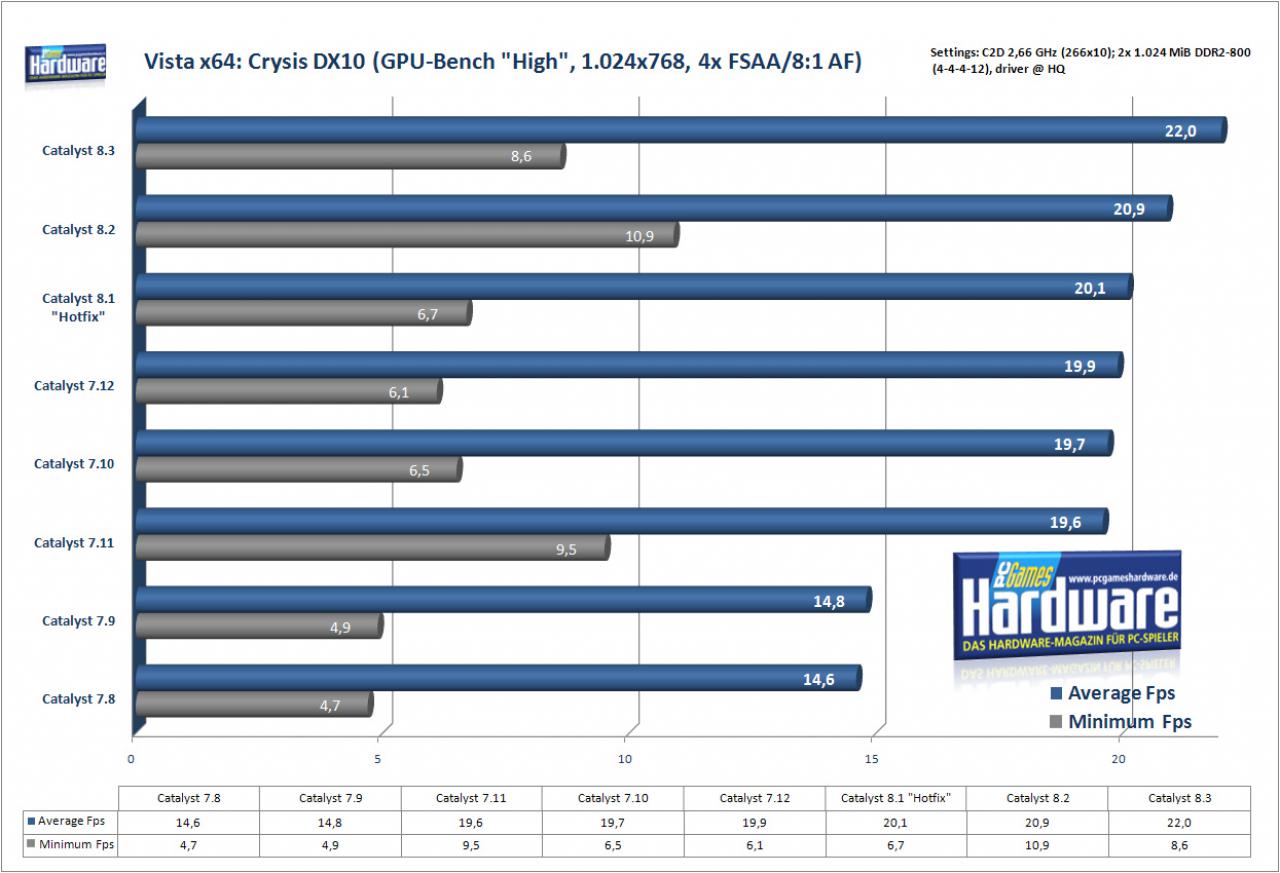Click the table cell 10,9 in Minimum Fps row
The width and height of the screenshot is (1280, 873).
coord(1038,845)
